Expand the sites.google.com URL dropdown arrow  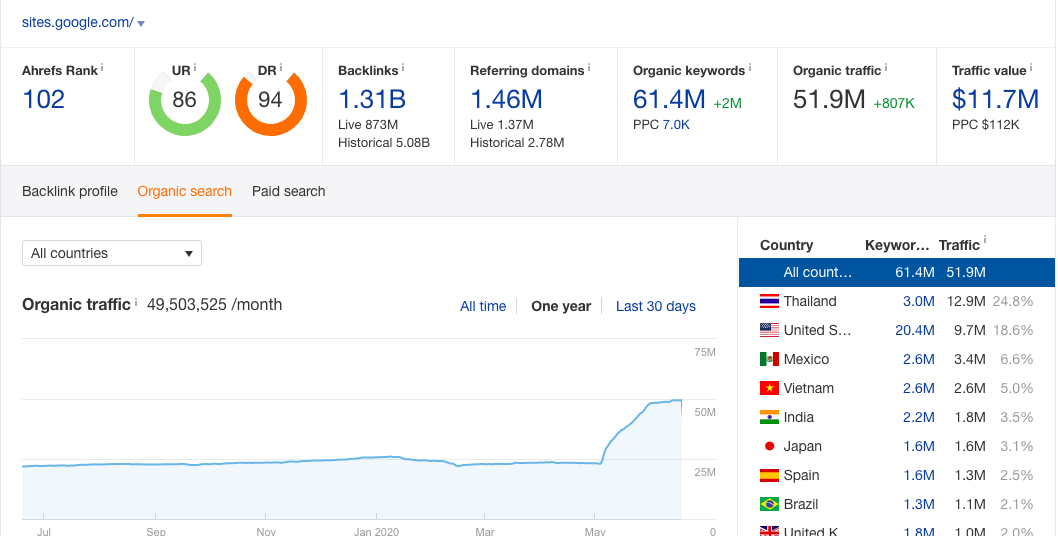(x=140, y=24)
